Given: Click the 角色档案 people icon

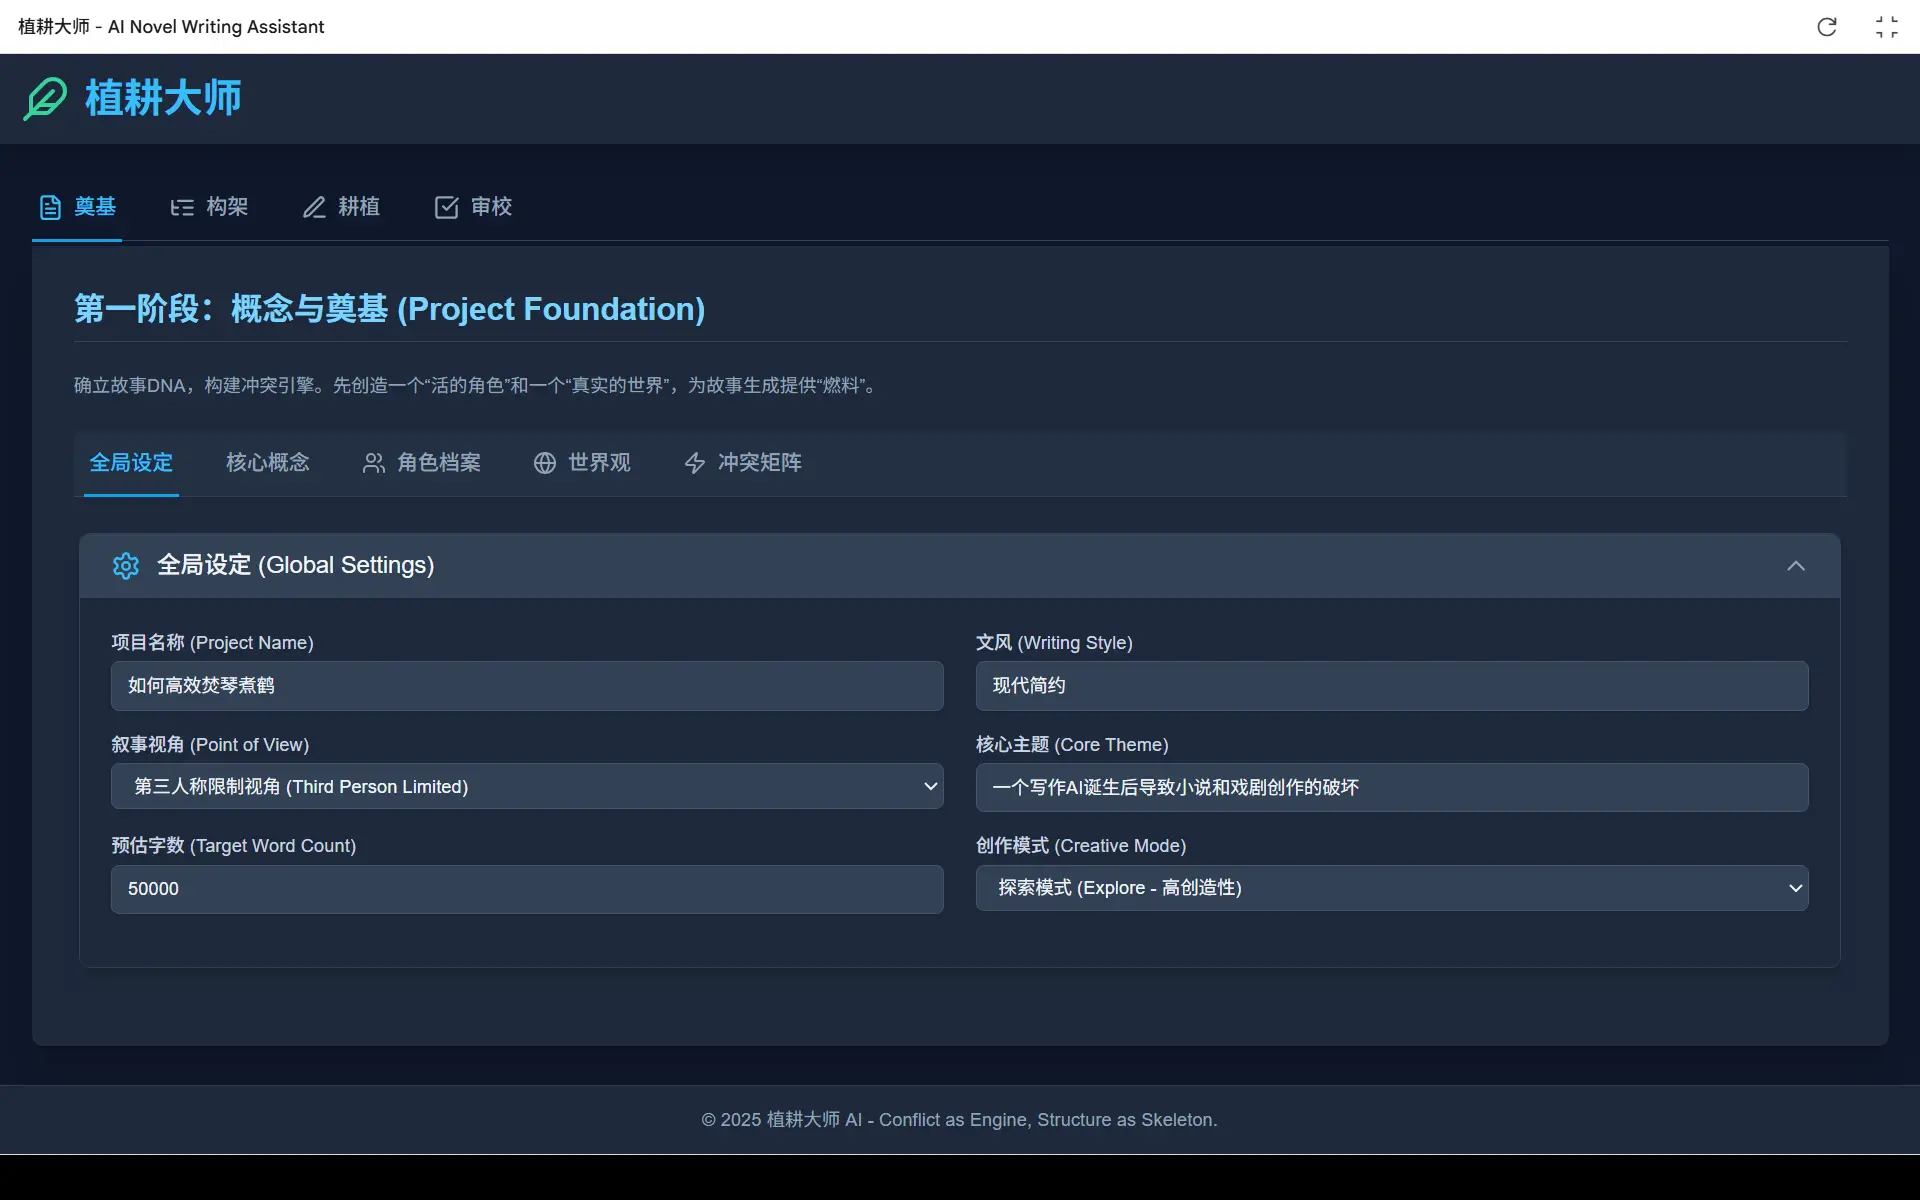Looking at the screenshot, I should click(373, 463).
